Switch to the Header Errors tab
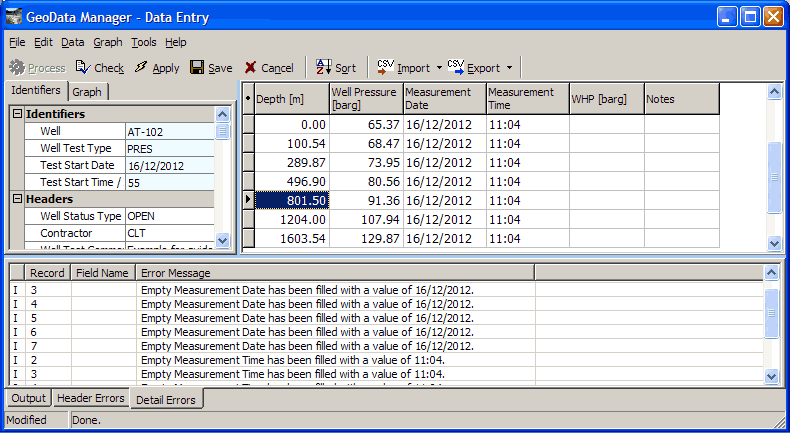The image size is (790, 433). click(x=91, y=398)
